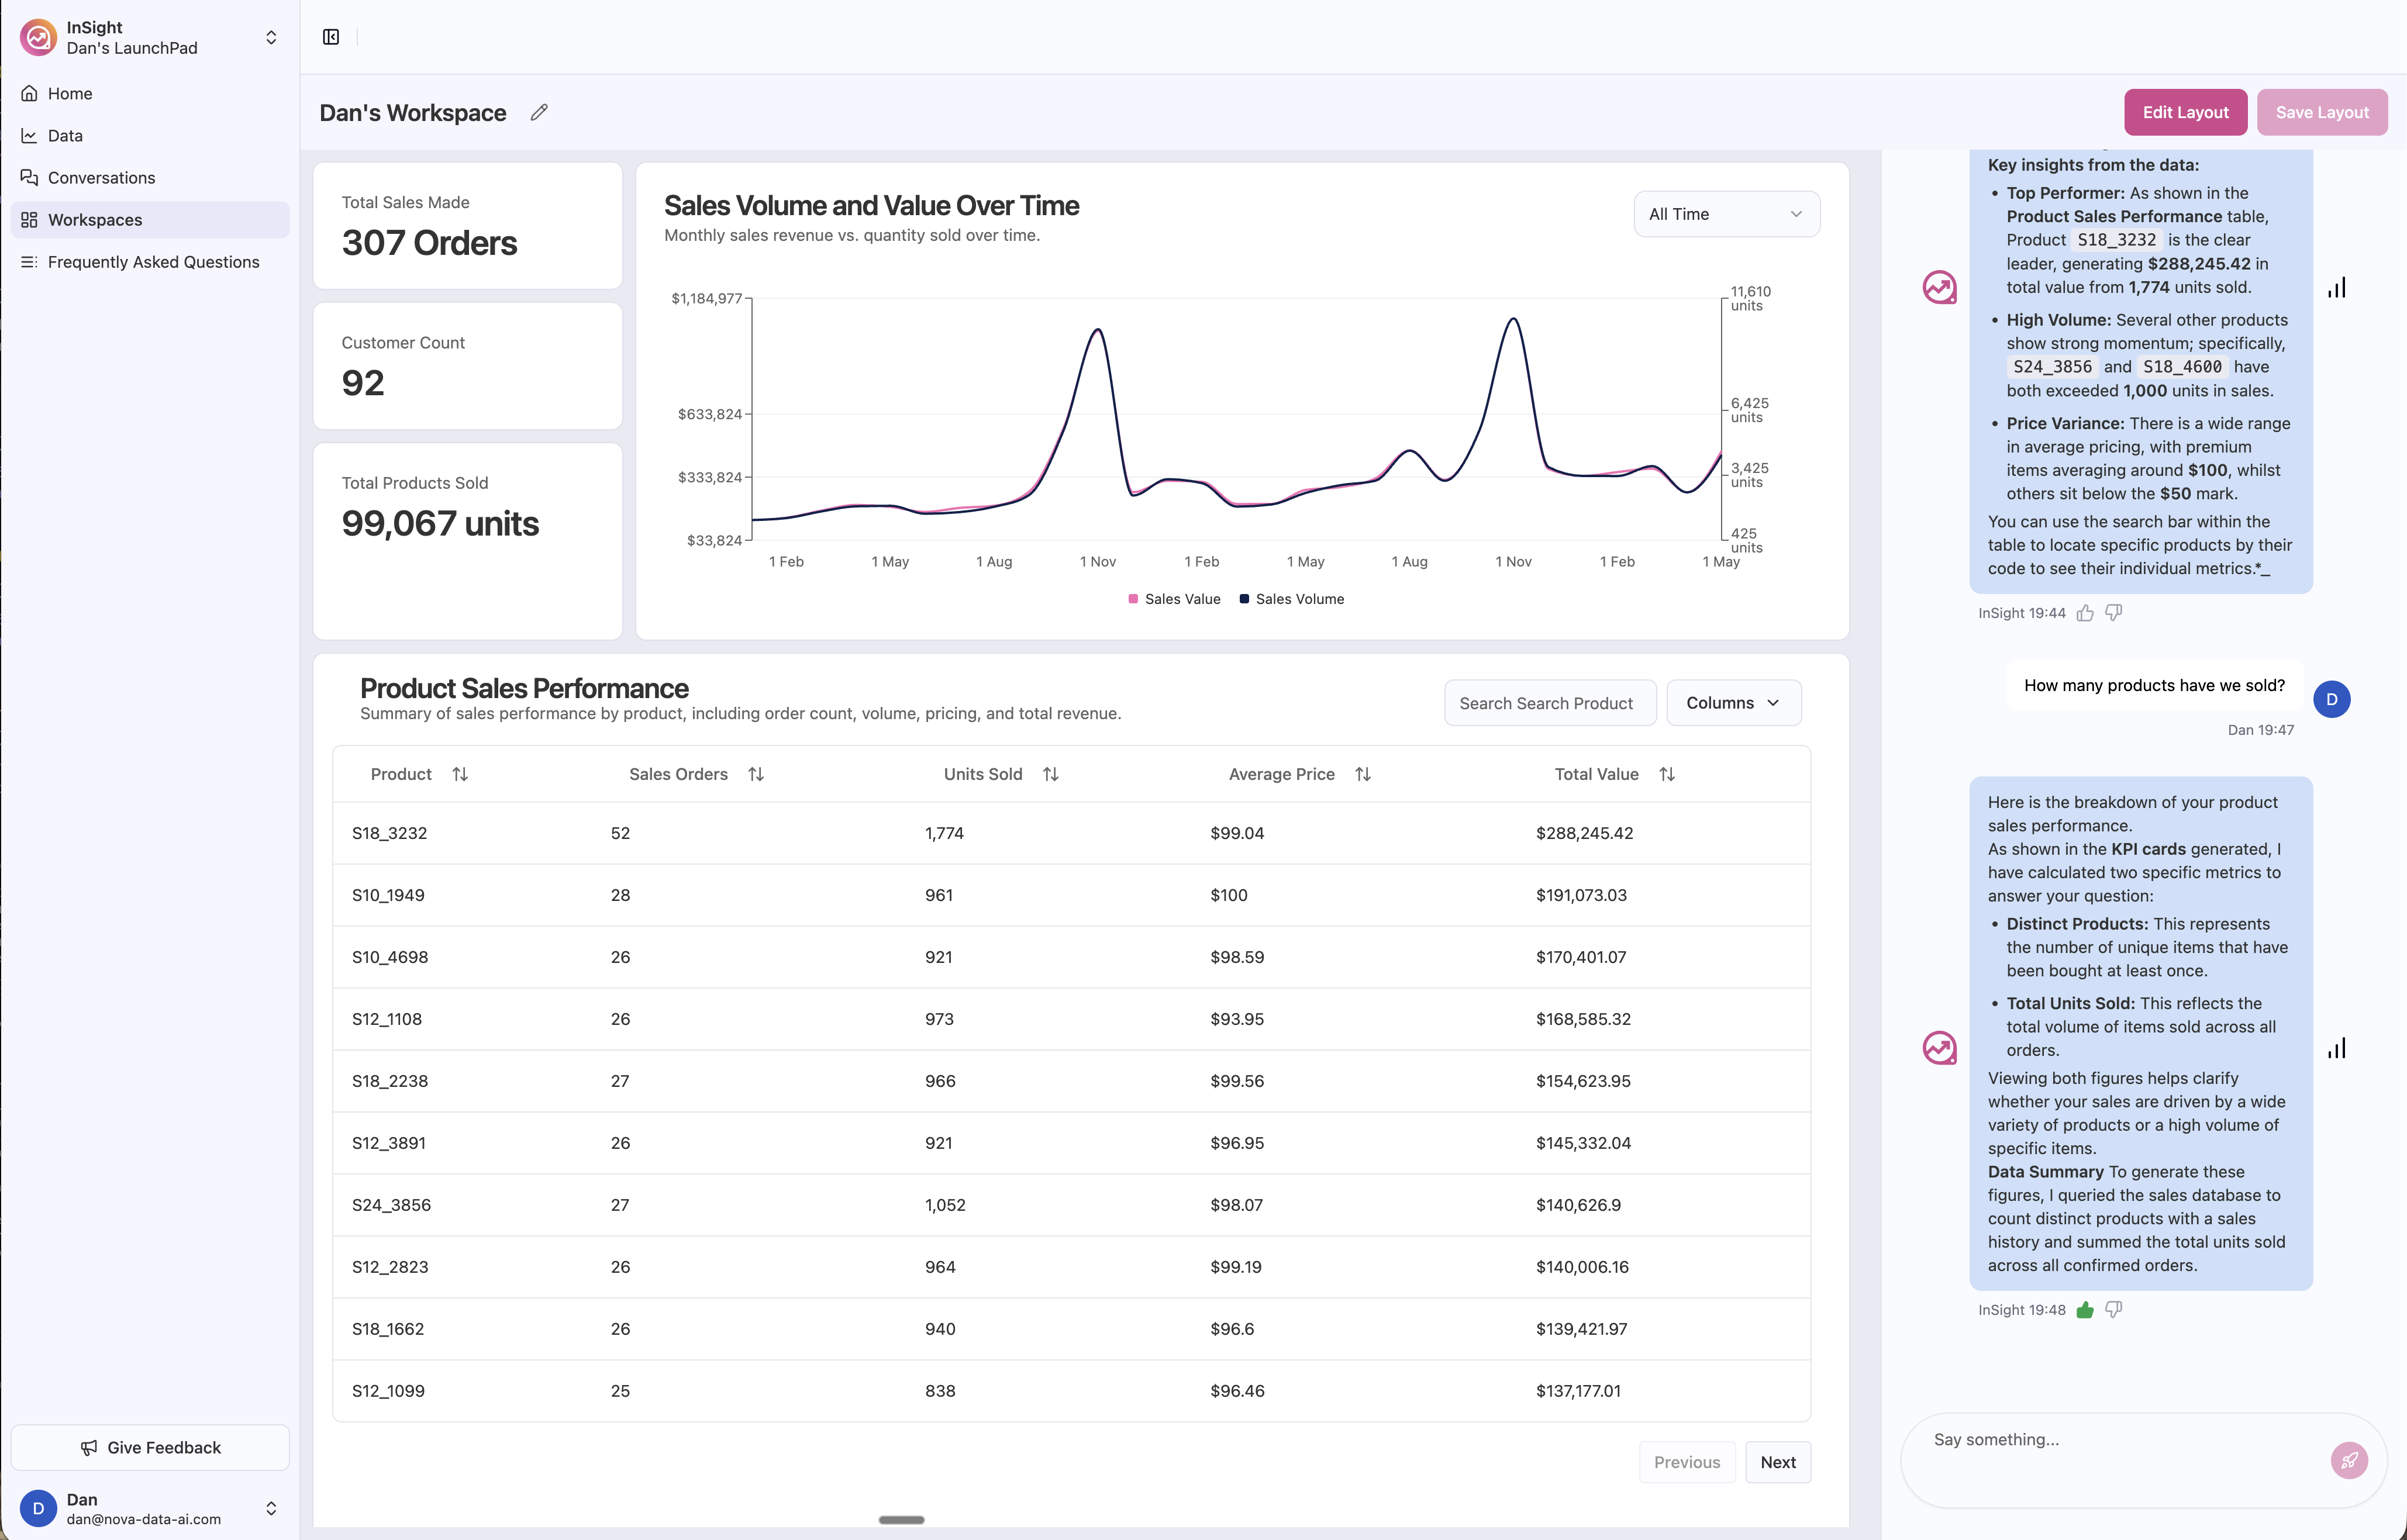Click the send rocket icon in chat

2348,1460
